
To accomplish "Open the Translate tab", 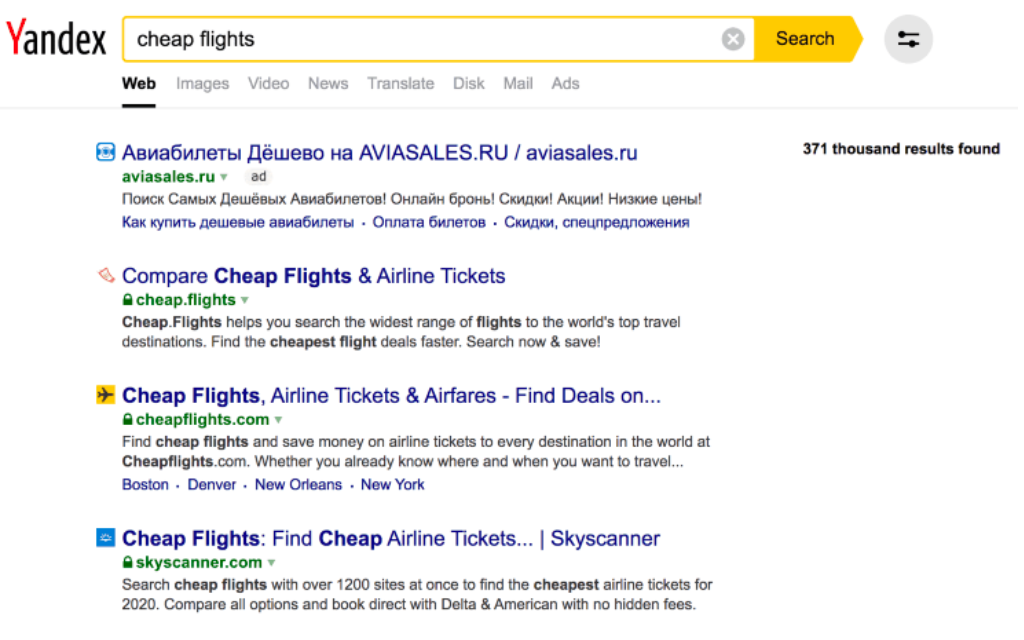I will coord(400,84).
